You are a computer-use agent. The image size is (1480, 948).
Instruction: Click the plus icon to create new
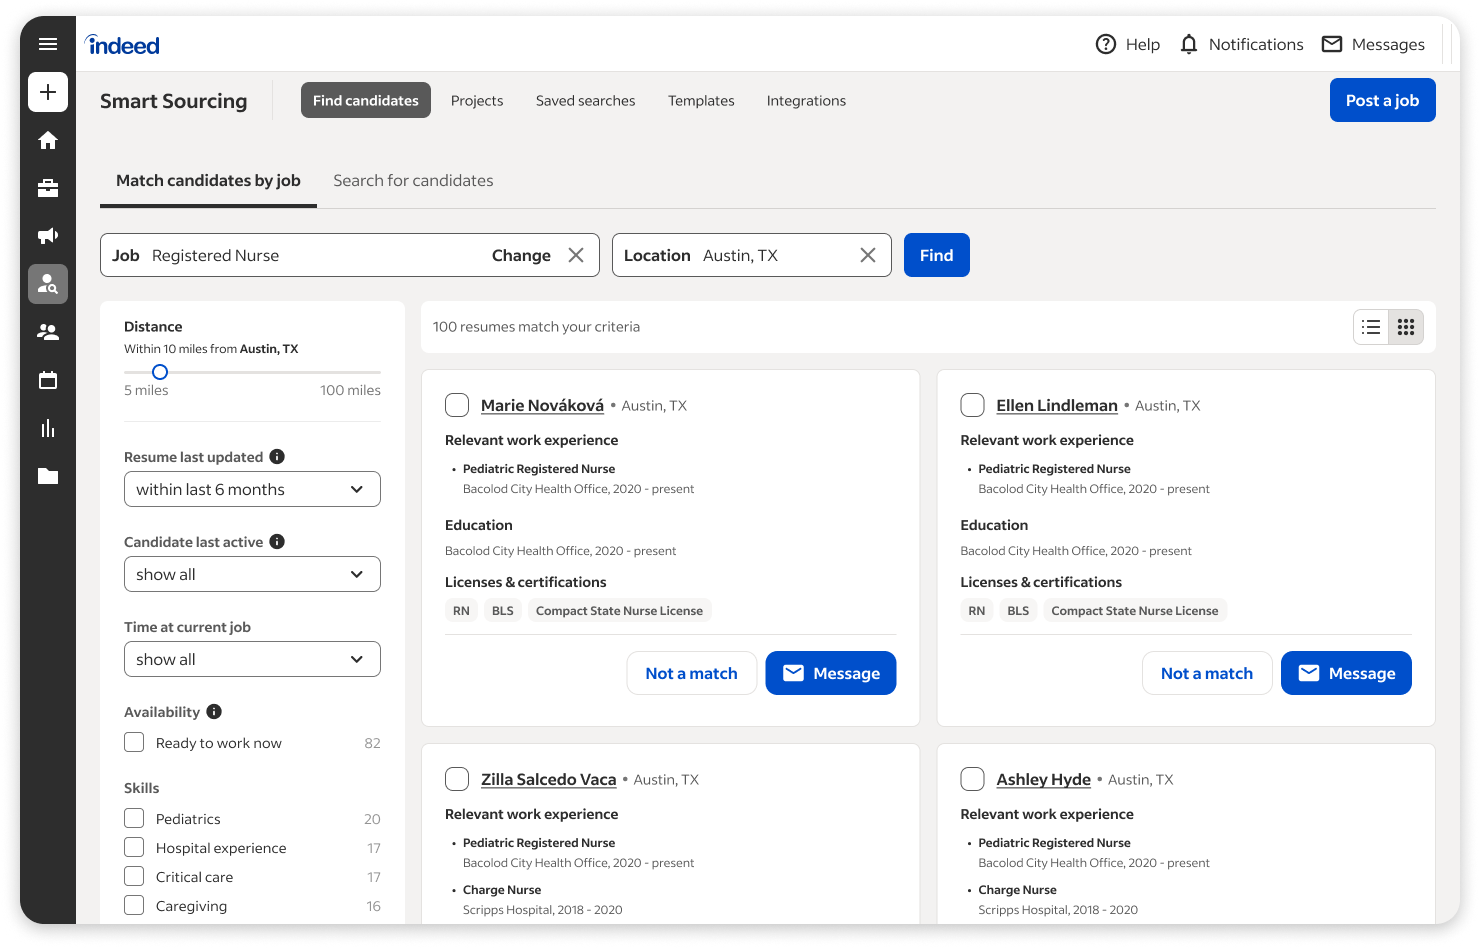[x=47, y=92]
